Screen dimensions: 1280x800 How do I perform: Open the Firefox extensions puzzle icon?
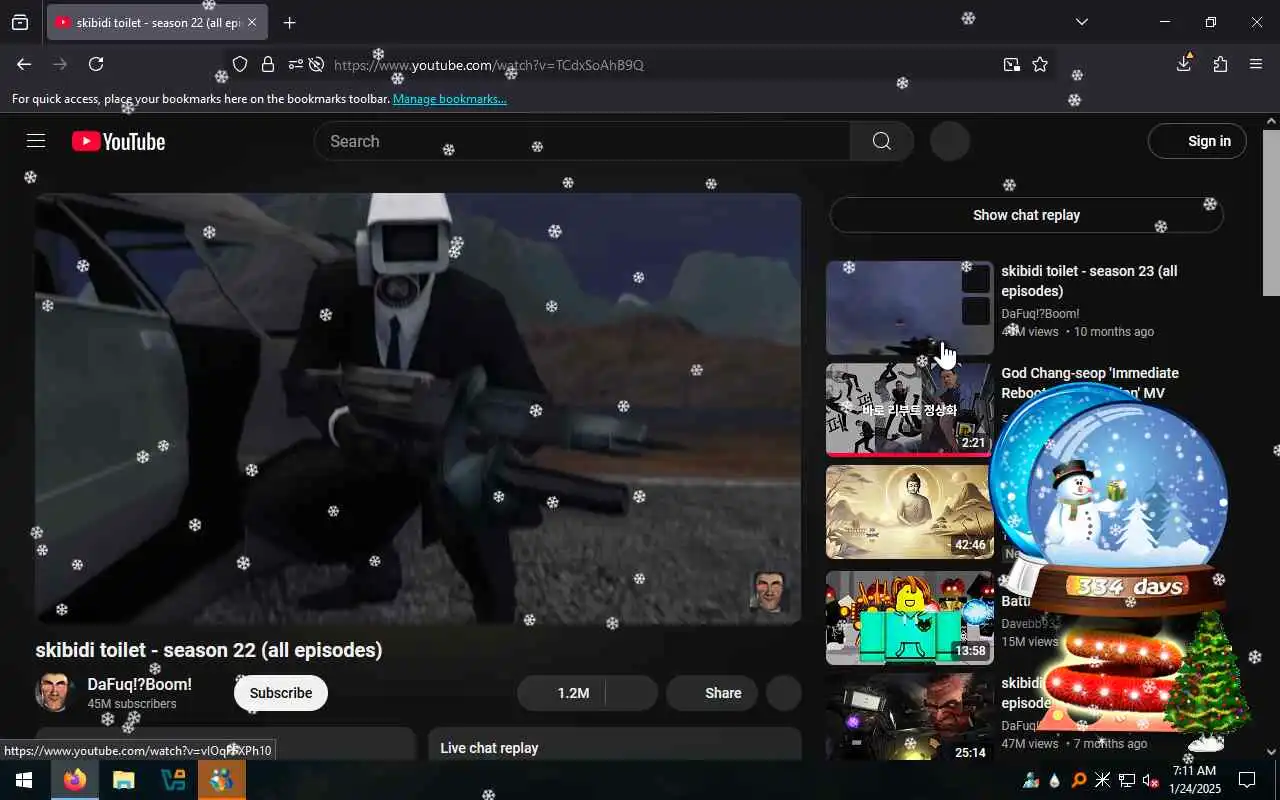(x=1220, y=64)
